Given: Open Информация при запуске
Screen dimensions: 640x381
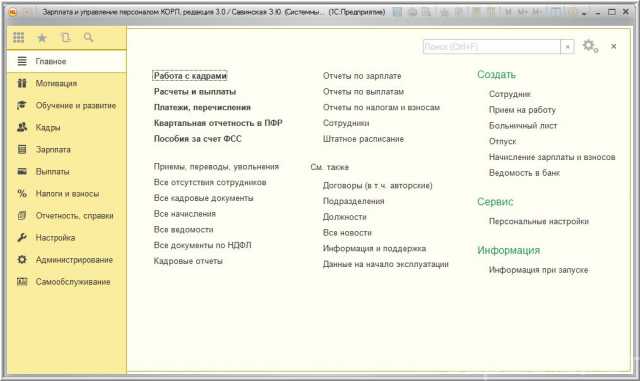Looking at the screenshot, I should pyautogui.click(x=538, y=270).
